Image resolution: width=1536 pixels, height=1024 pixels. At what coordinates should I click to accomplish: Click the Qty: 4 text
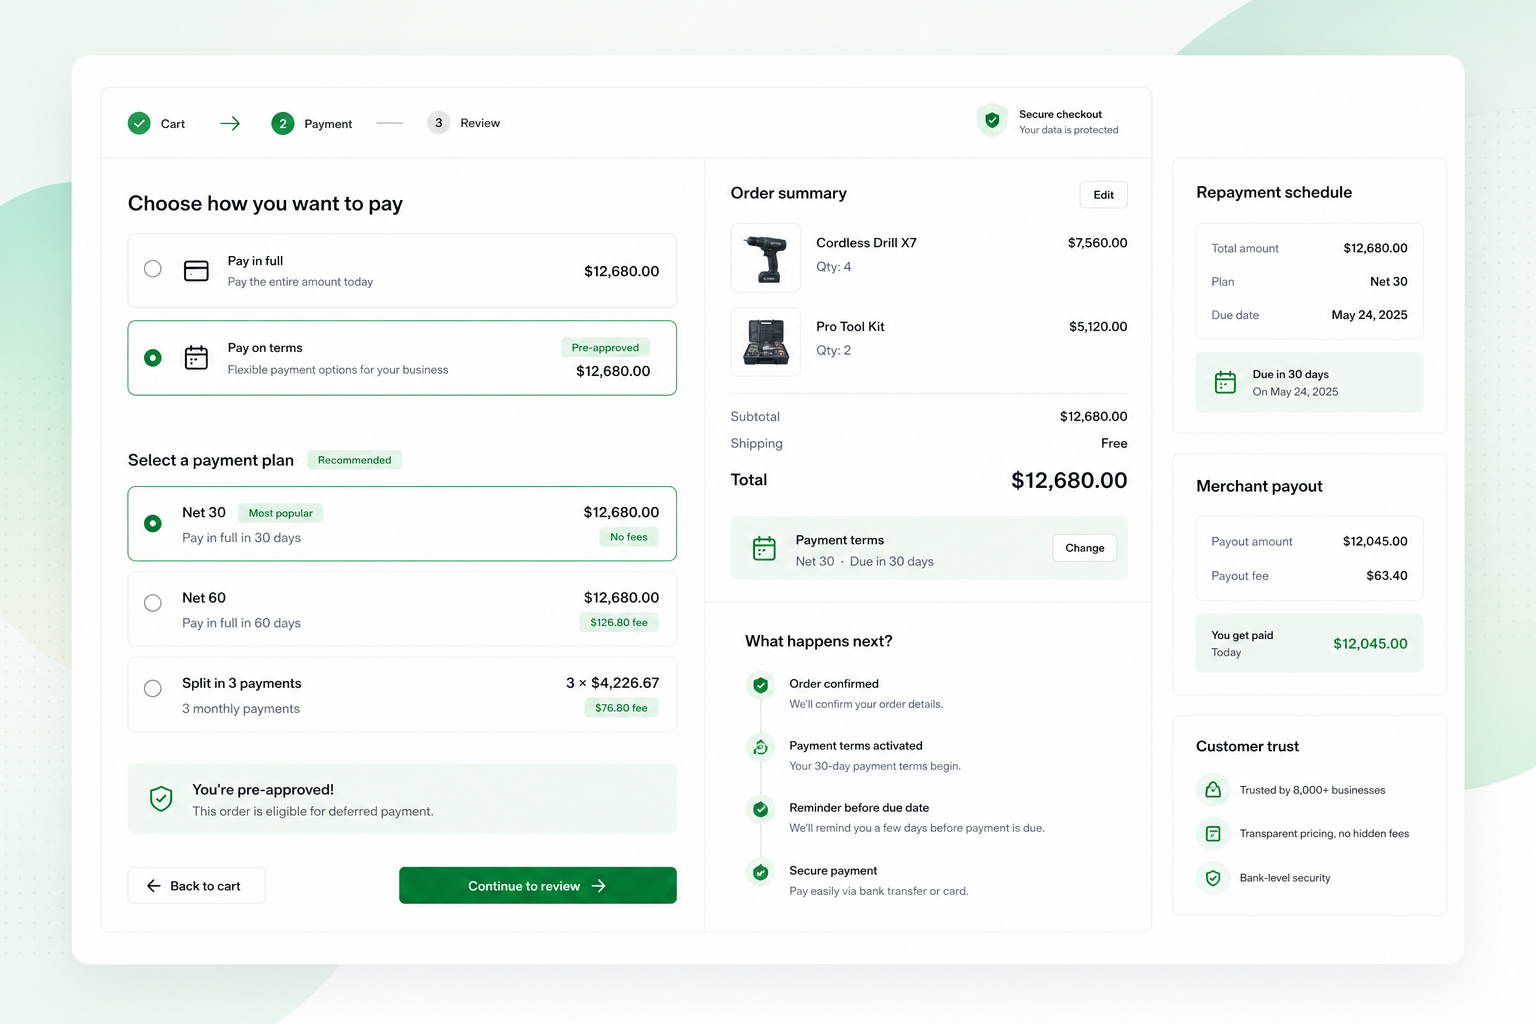coord(834,267)
